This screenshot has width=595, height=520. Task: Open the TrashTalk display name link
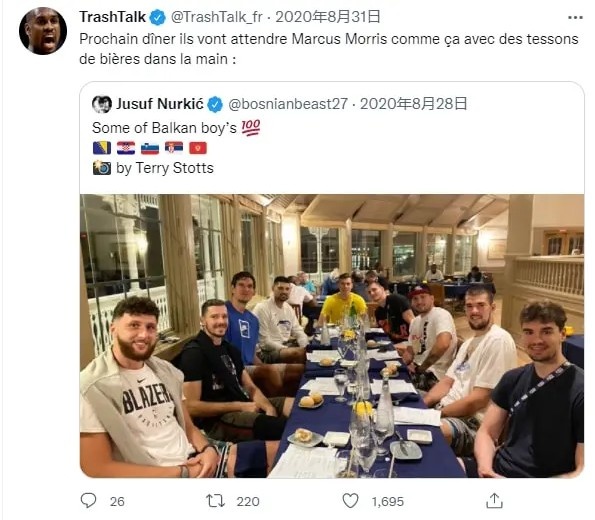(x=112, y=17)
